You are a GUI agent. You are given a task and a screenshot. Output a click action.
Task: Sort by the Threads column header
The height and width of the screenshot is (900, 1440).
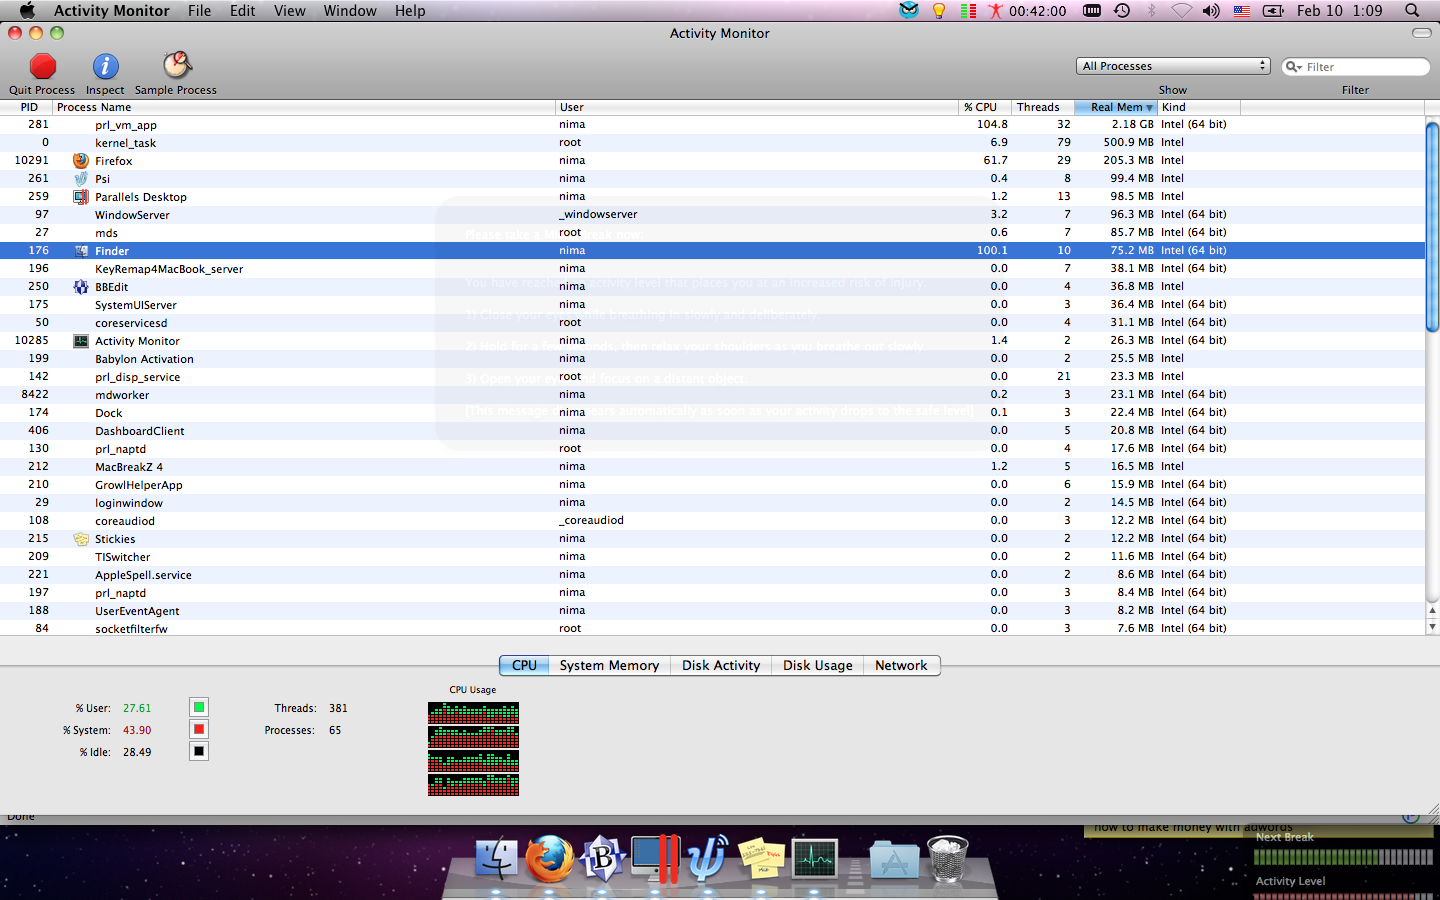(x=1043, y=107)
